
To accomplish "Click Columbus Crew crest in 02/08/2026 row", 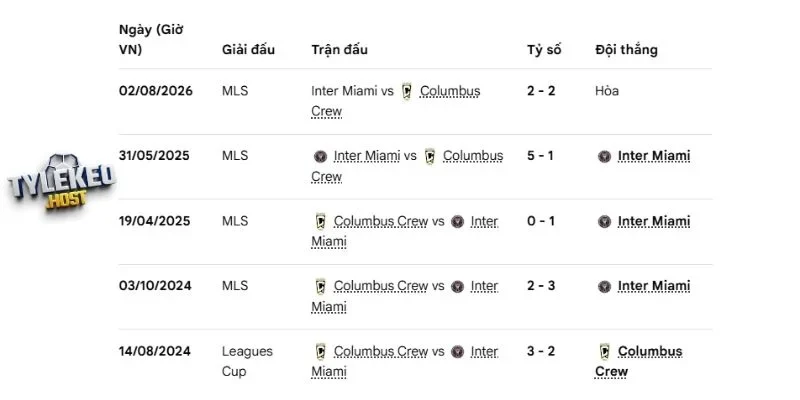I will (406, 91).
